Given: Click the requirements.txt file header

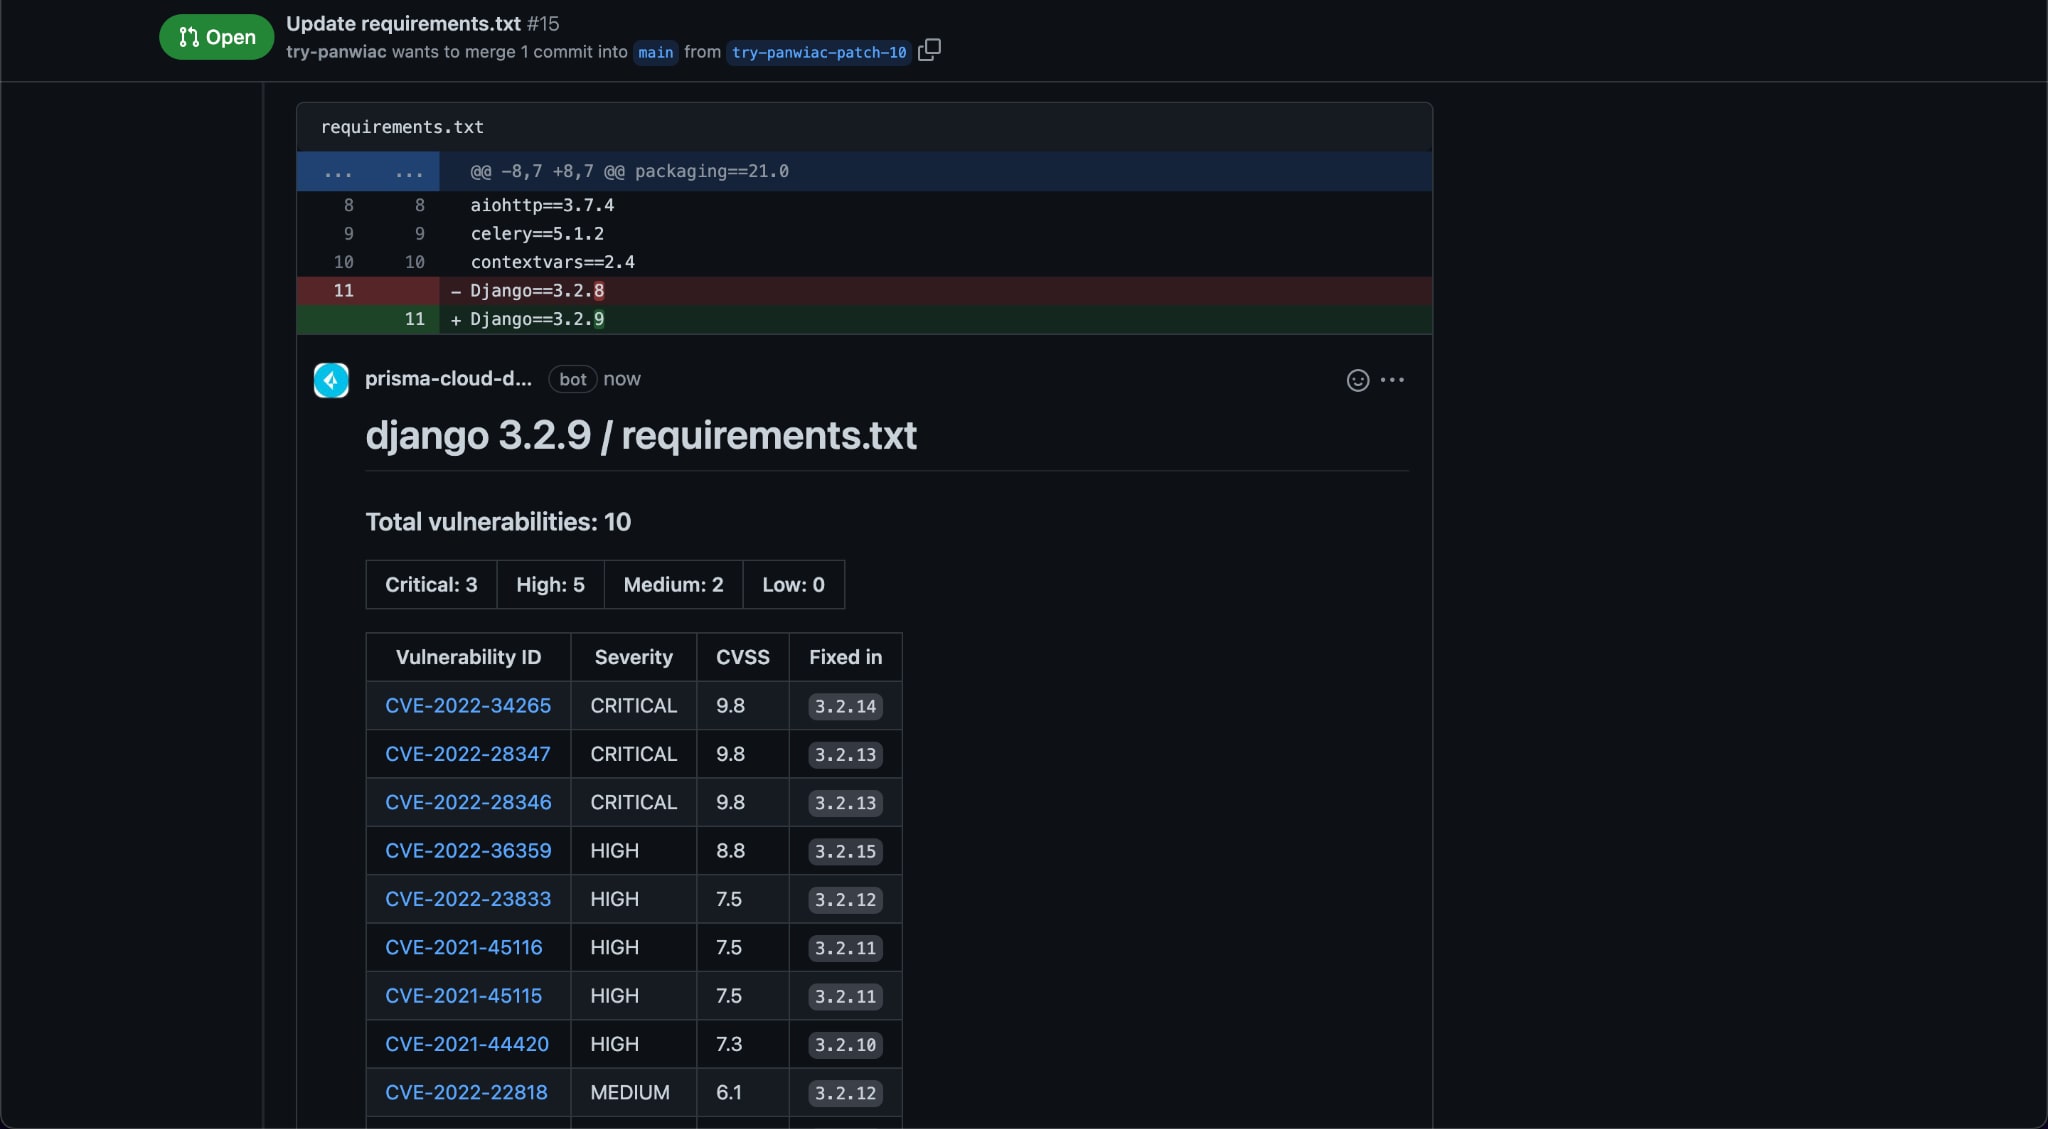Looking at the screenshot, I should pyautogui.click(x=402, y=127).
